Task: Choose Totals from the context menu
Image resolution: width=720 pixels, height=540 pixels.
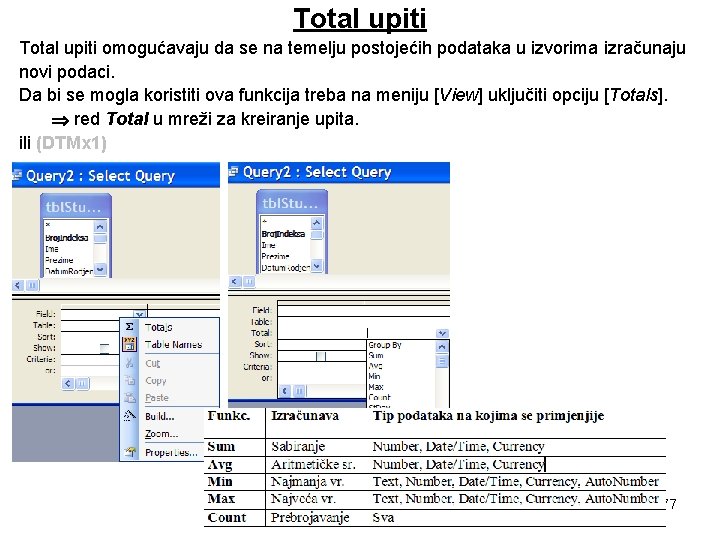Action: (x=158, y=327)
